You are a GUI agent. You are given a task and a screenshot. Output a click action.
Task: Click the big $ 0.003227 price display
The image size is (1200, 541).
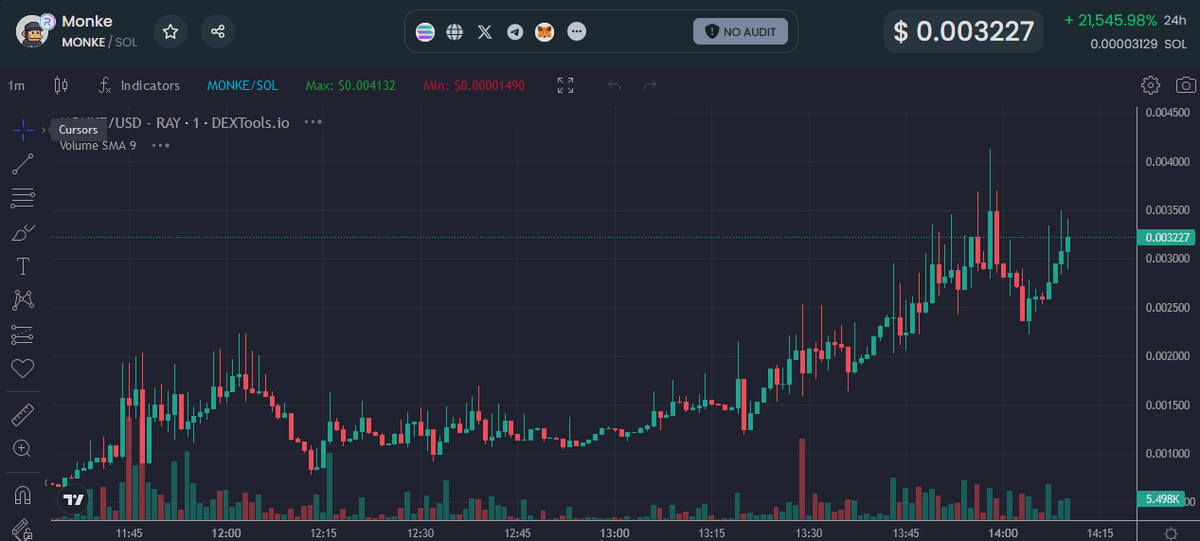pyautogui.click(x=963, y=32)
